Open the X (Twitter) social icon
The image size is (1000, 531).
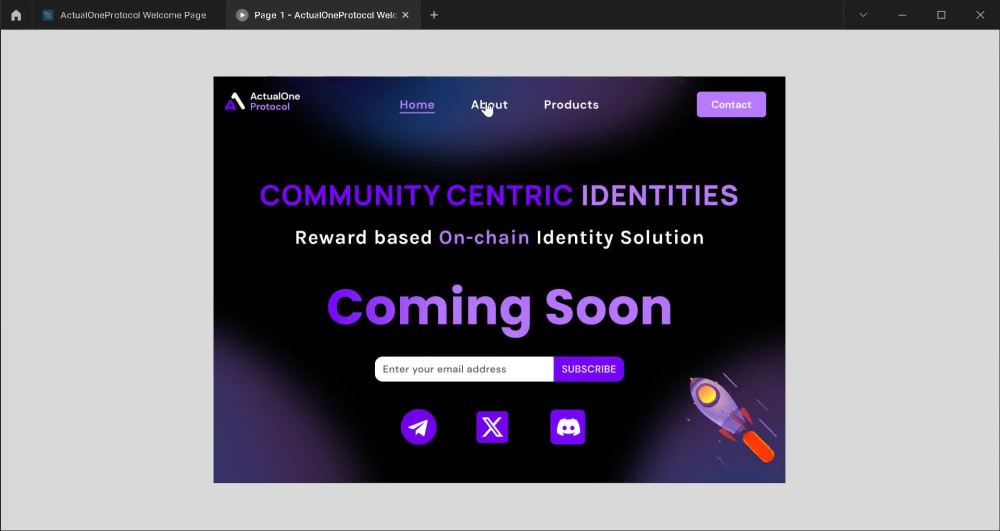[x=492, y=427]
